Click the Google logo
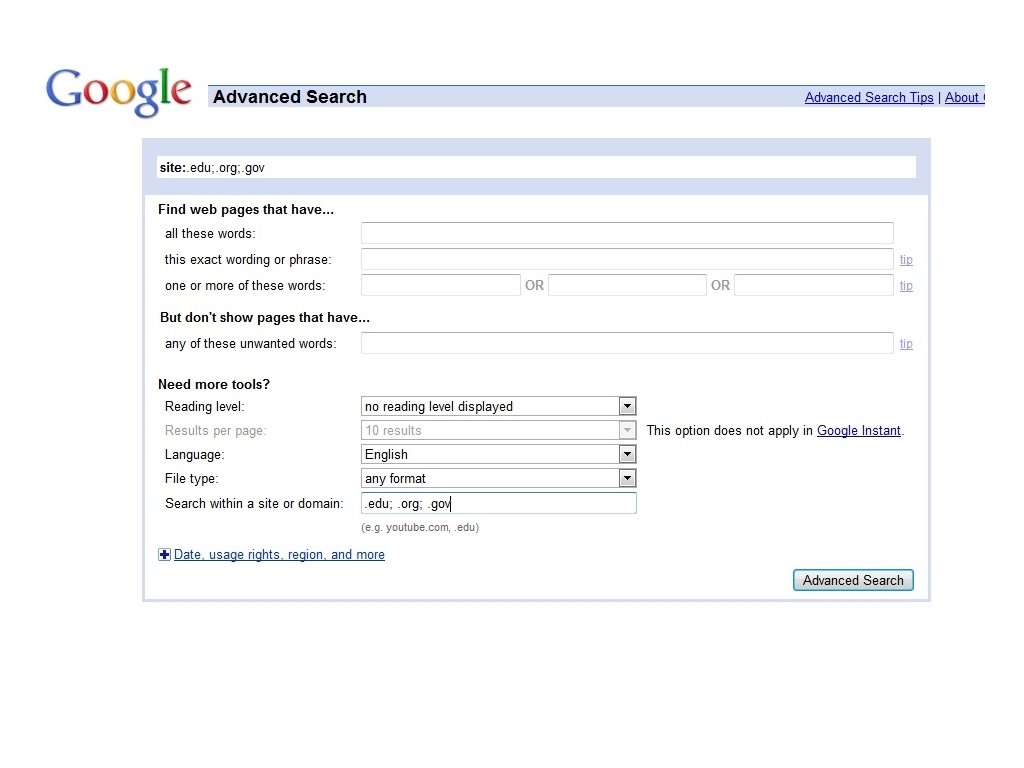The height and width of the screenshot is (768, 1024). pyautogui.click(x=118, y=92)
